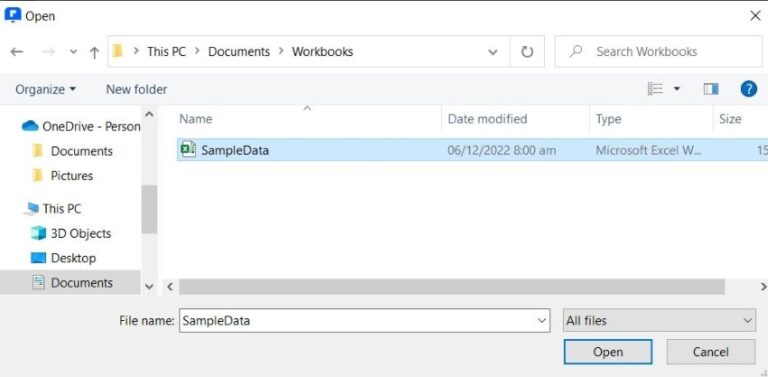Select the SampleData Excel file icon
This screenshot has width=768, height=377.
[188, 149]
